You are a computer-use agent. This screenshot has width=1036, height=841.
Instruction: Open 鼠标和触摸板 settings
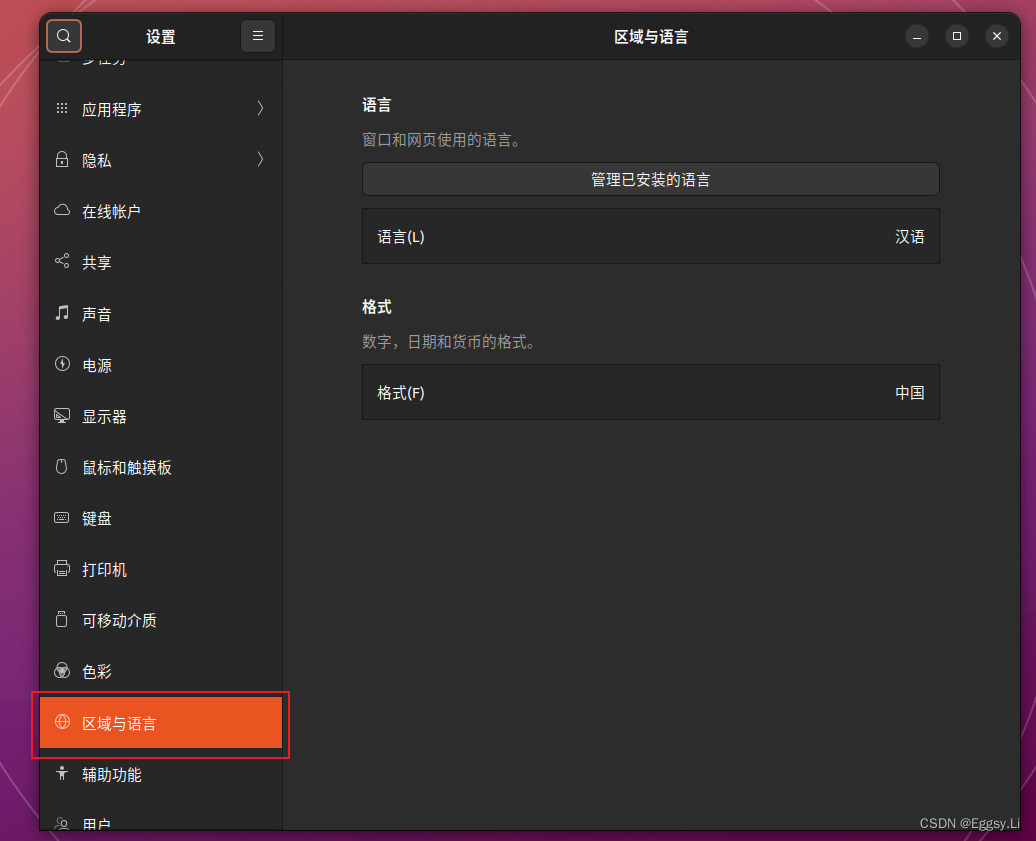161,467
